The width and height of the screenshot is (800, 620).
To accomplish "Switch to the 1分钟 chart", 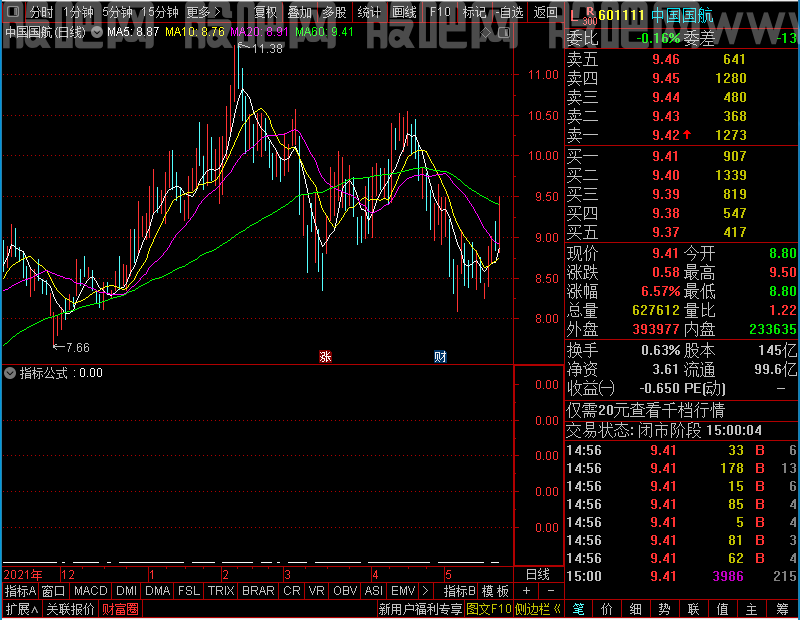I will coord(79,12).
